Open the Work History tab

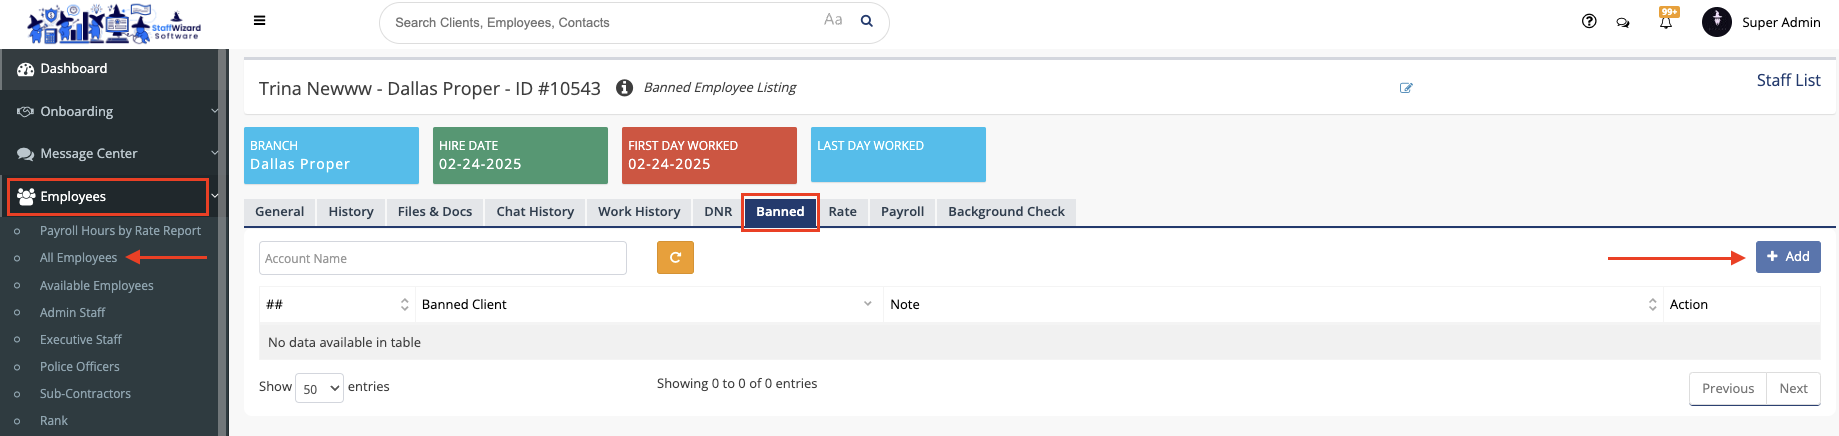point(638,212)
